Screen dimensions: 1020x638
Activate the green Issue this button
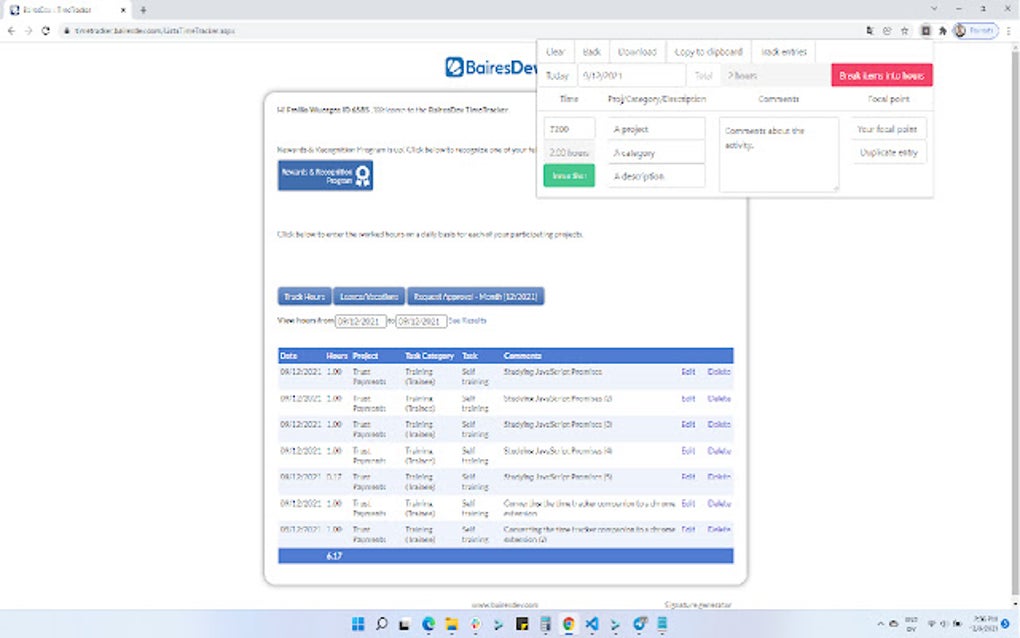click(x=568, y=175)
